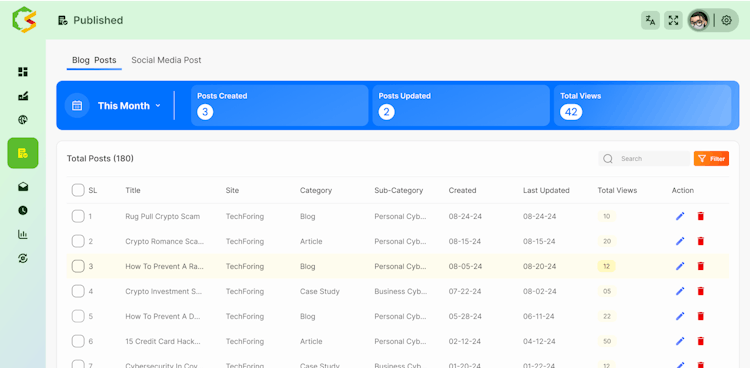Check the select-all checkbox beside SL
Screen dimensions: 750x368
[x=78, y=190]
